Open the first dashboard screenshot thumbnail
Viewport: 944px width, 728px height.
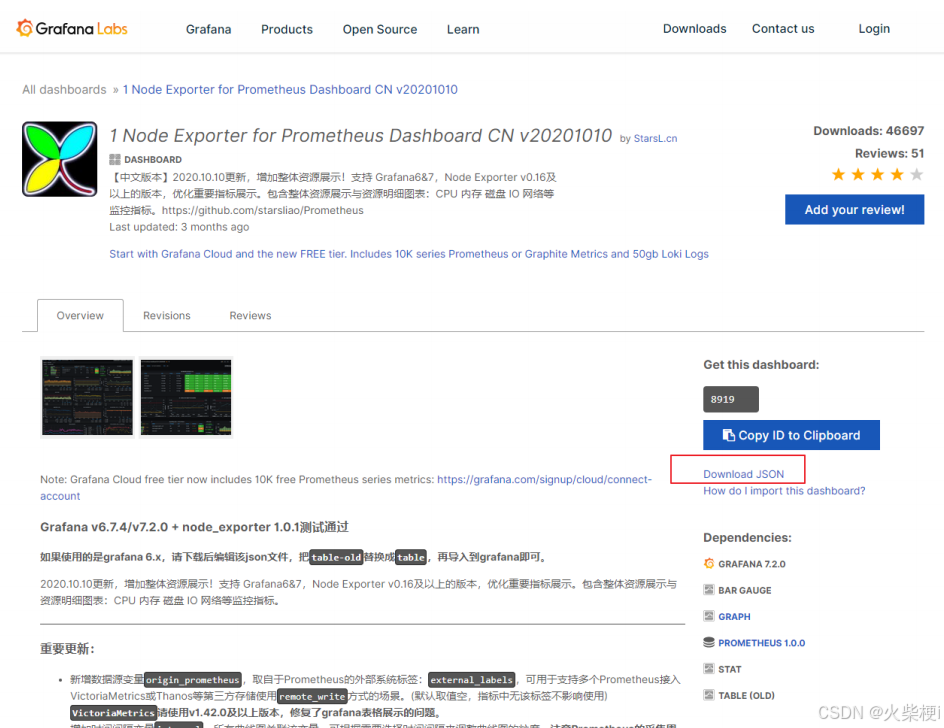[87, 397]
